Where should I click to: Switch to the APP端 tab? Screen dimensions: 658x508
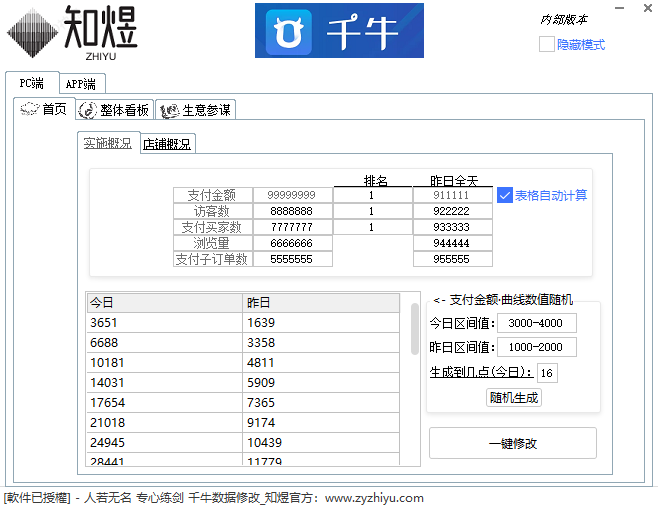pos(81,84)
